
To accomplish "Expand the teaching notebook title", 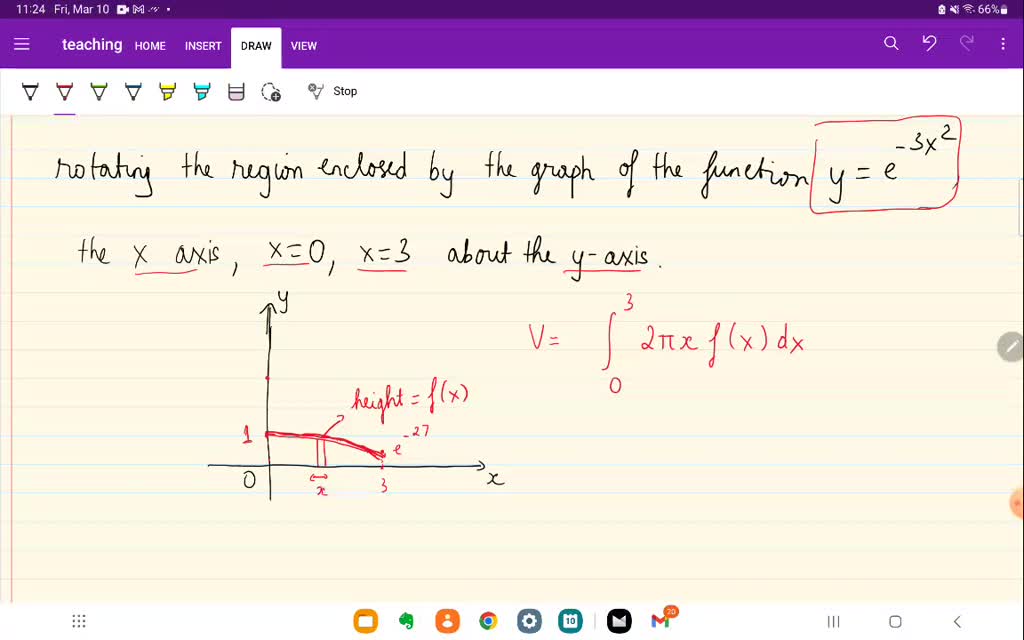I will coord(92,44).
